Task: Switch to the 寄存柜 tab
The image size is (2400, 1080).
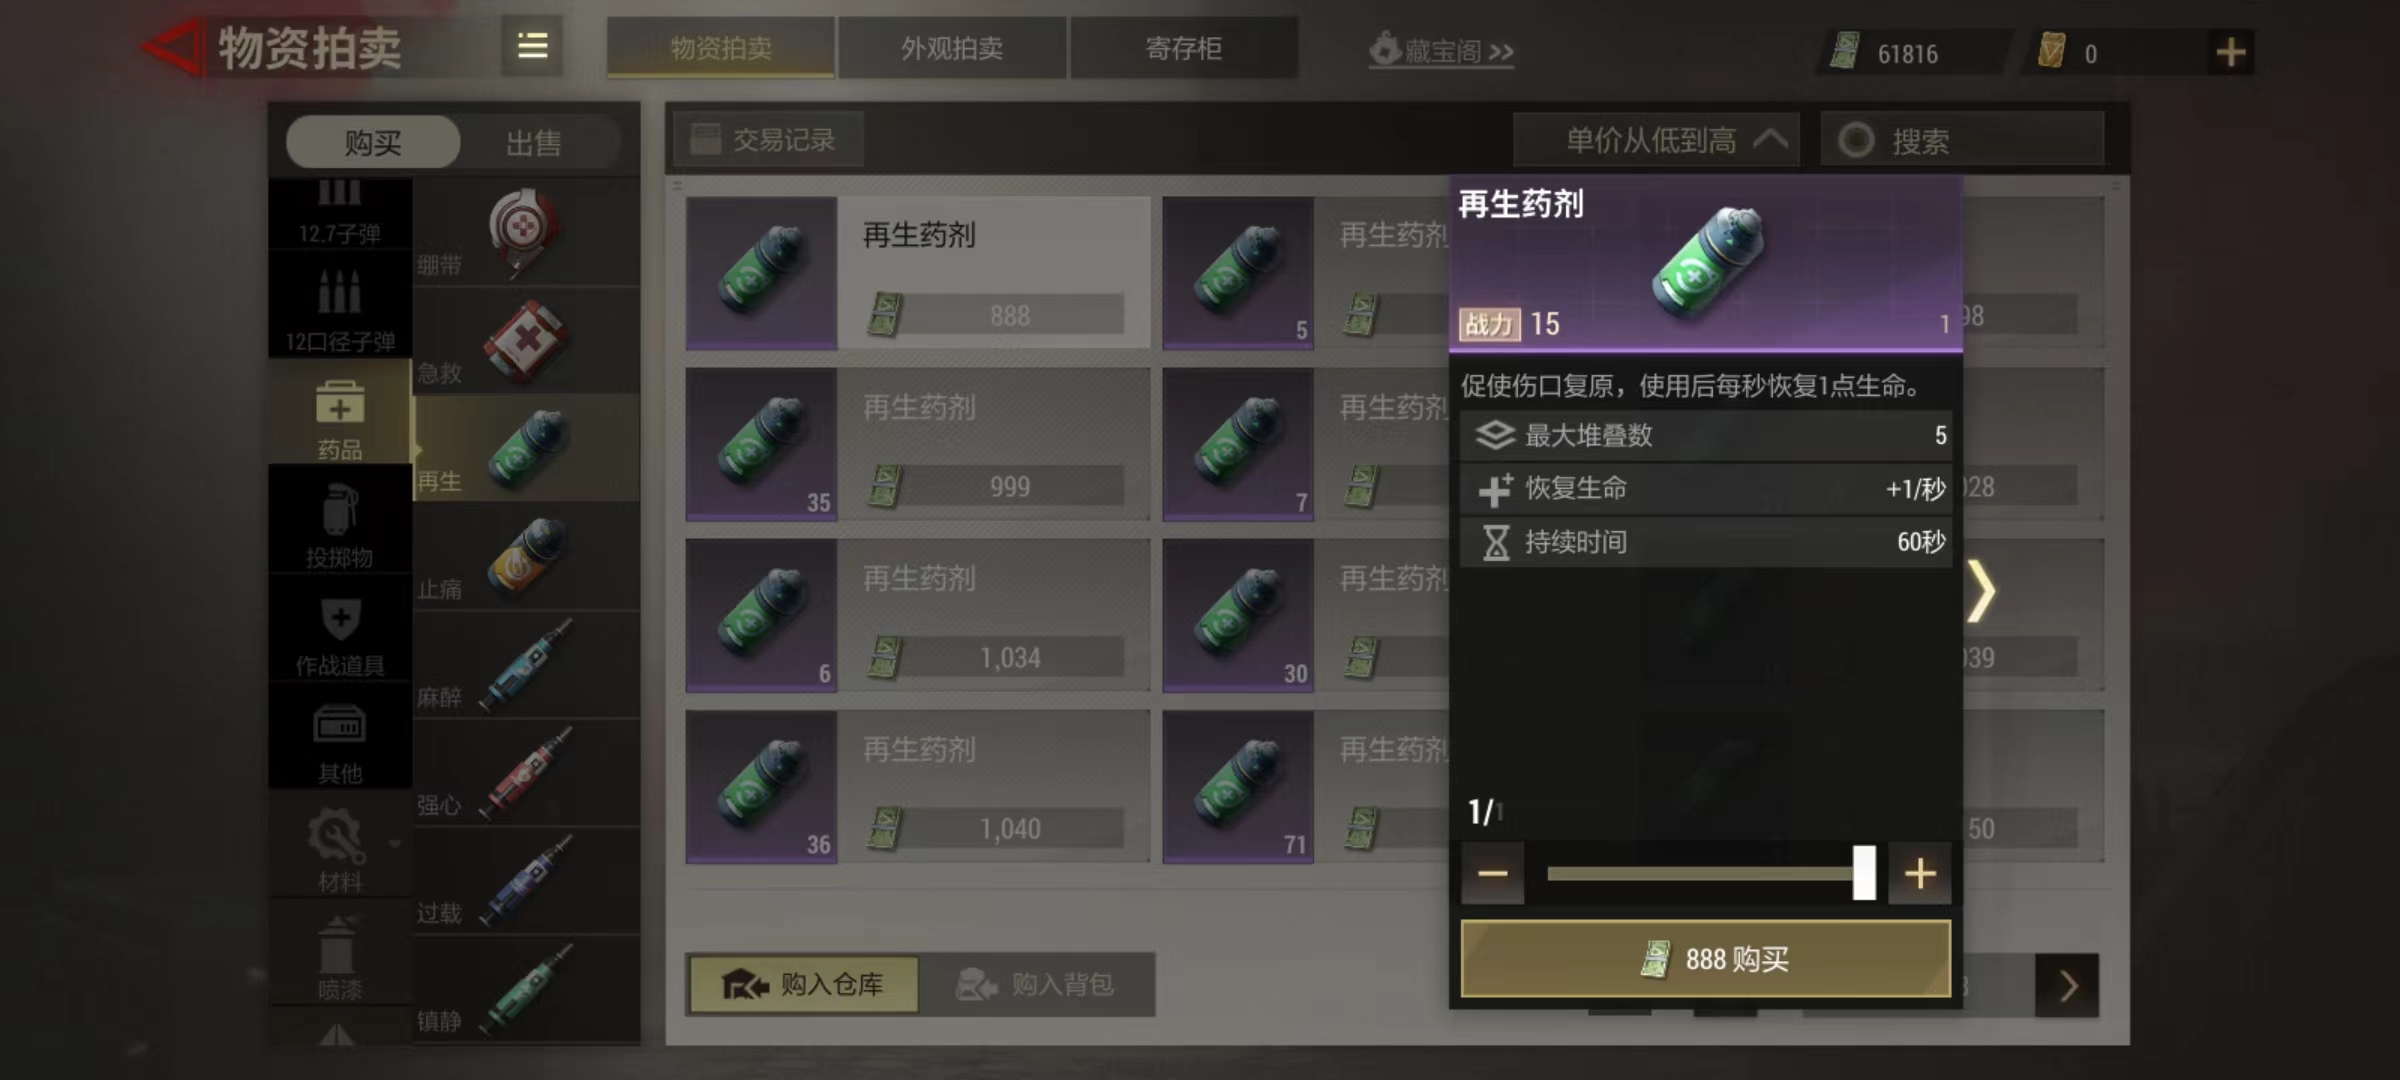Action: click(x=1184, y=48)
